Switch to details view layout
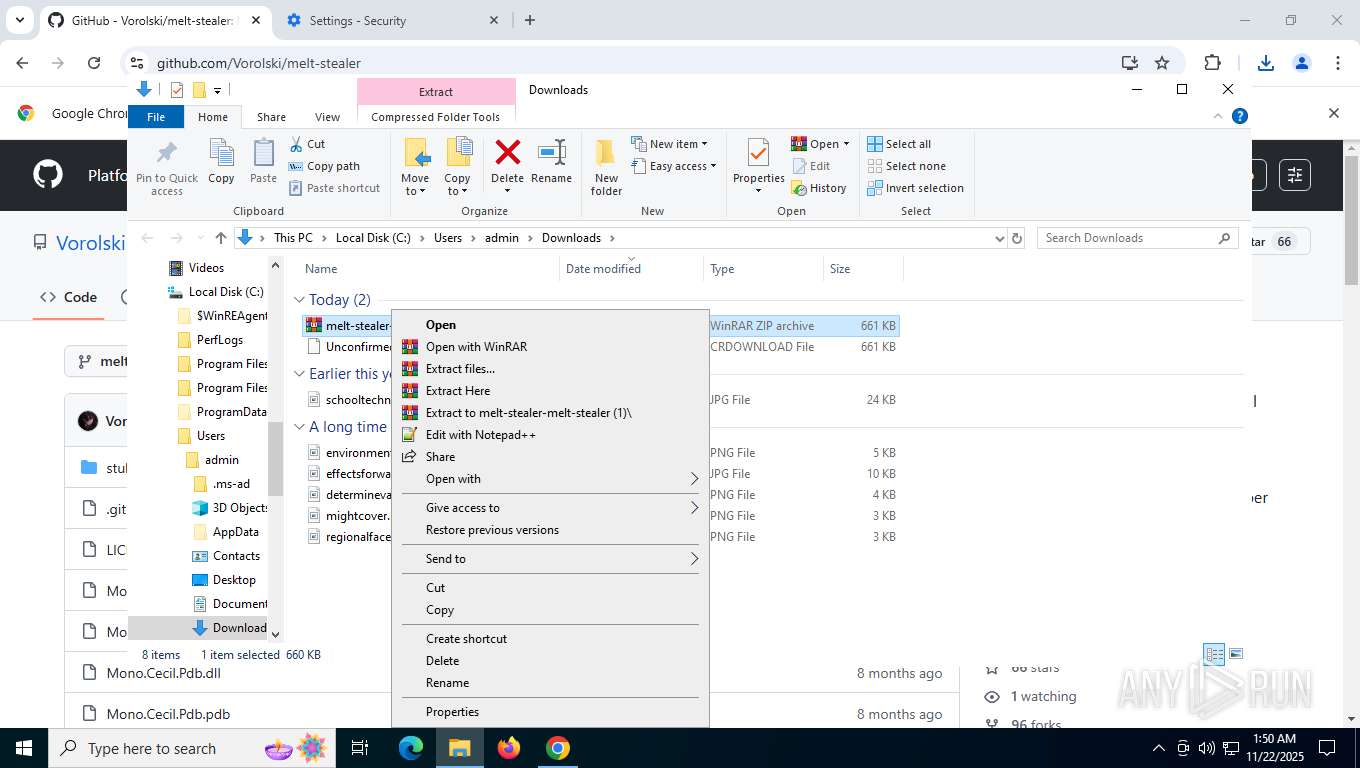The width and height of the screenshot is (1360, 768). (1214, 654)
